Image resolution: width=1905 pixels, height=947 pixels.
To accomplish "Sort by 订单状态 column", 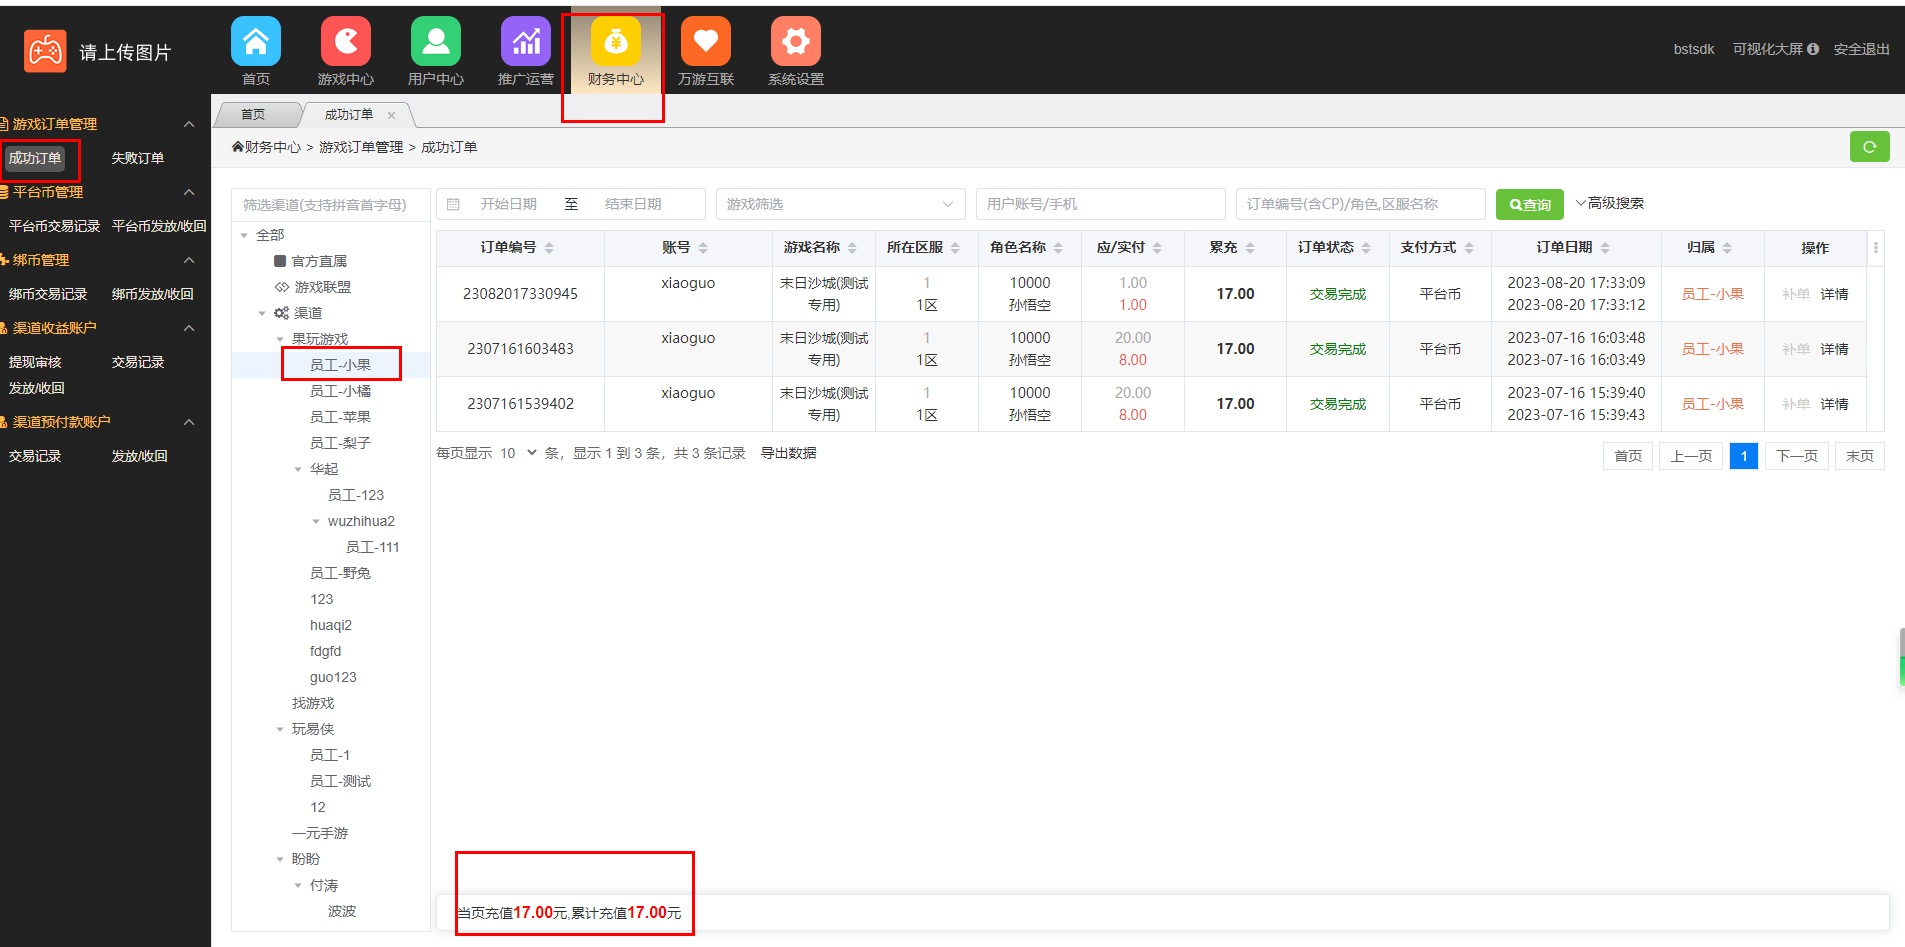I will click(1366, 248).
